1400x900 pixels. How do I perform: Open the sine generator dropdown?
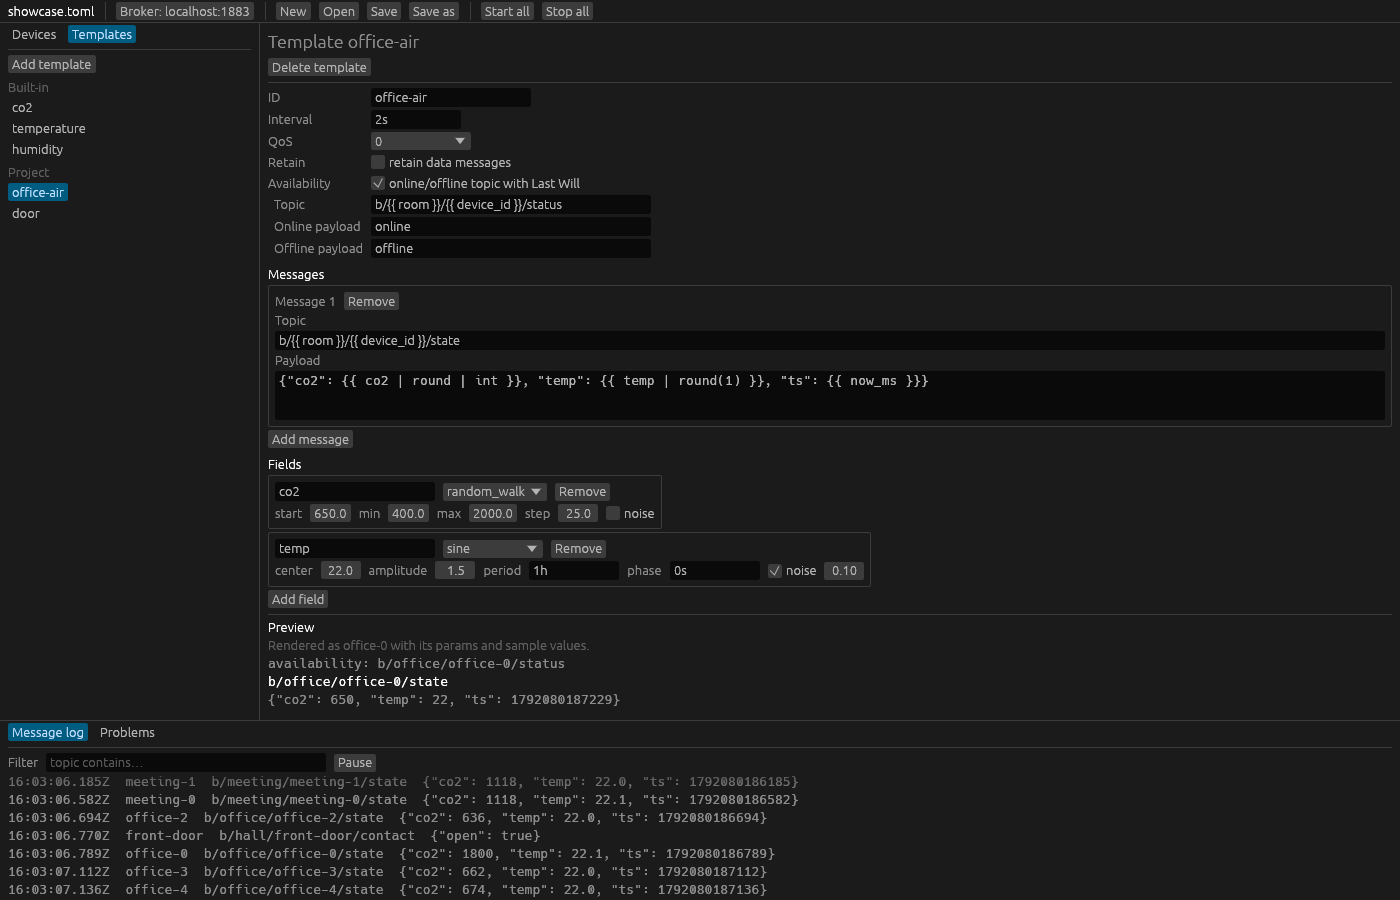coord(493,548)
